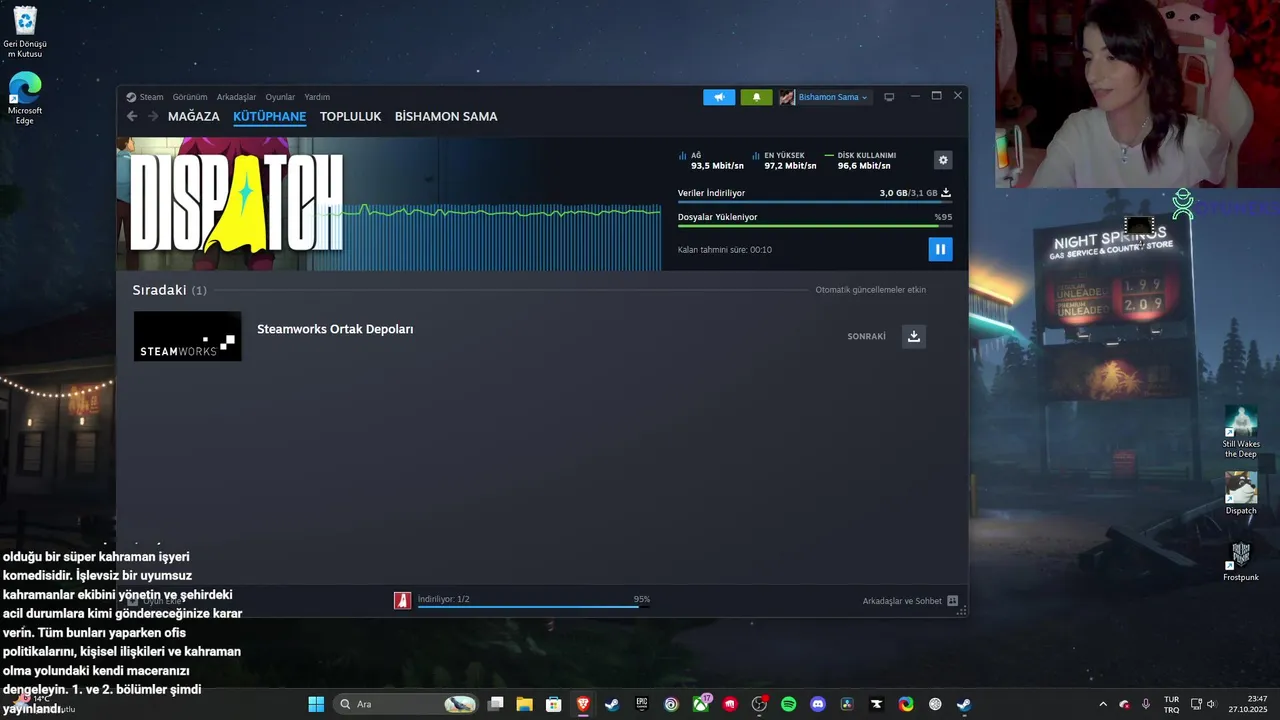This screenshot has height=720, width=1280.
Task: Select Still Wakes the Deep desktop shortcut
Action: click(x=1241, y=432)
